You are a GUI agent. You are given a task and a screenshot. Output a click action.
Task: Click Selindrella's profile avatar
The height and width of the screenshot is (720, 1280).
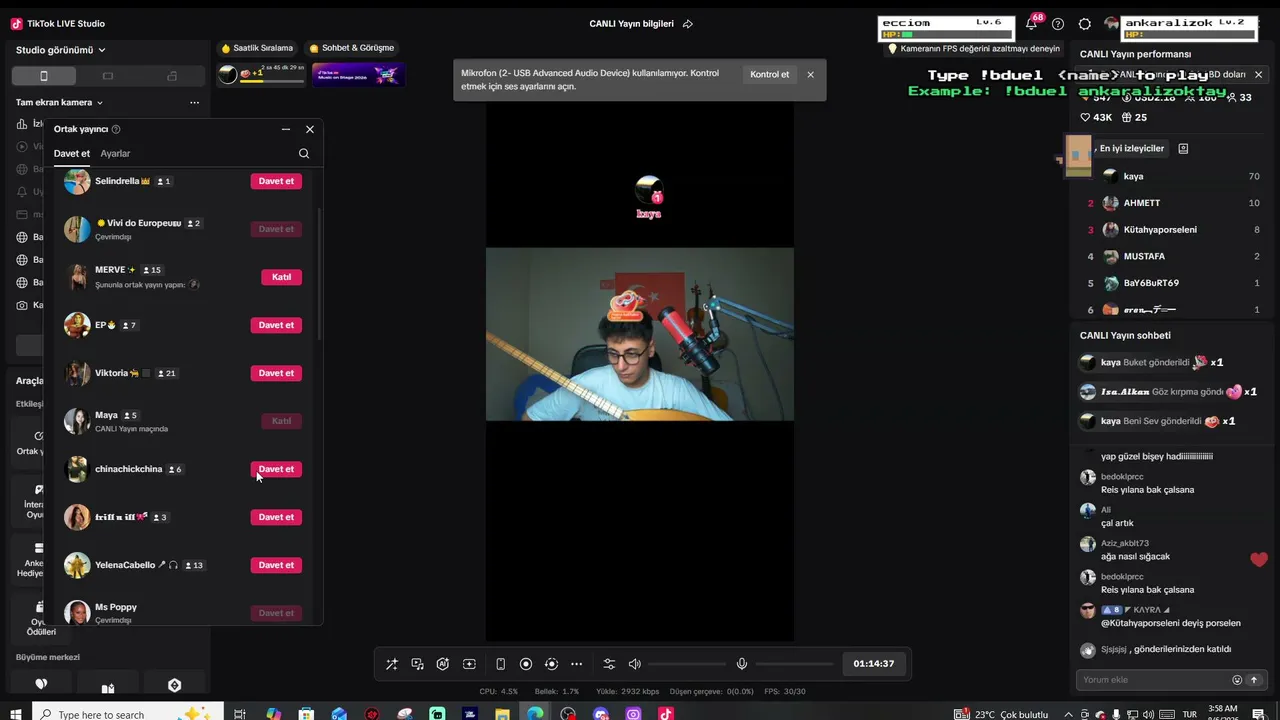[x=77, y=181]
